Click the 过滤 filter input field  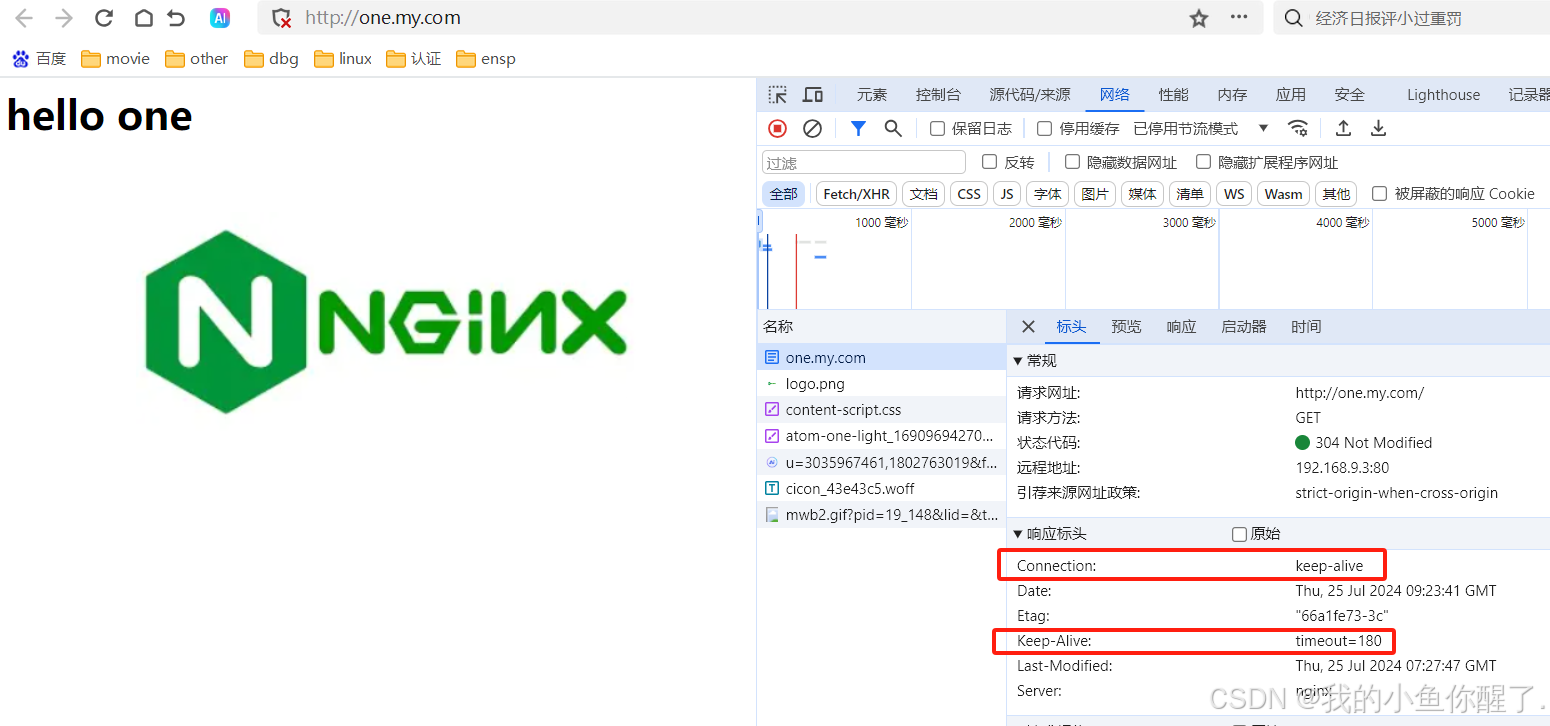click(x=864, y=162)
